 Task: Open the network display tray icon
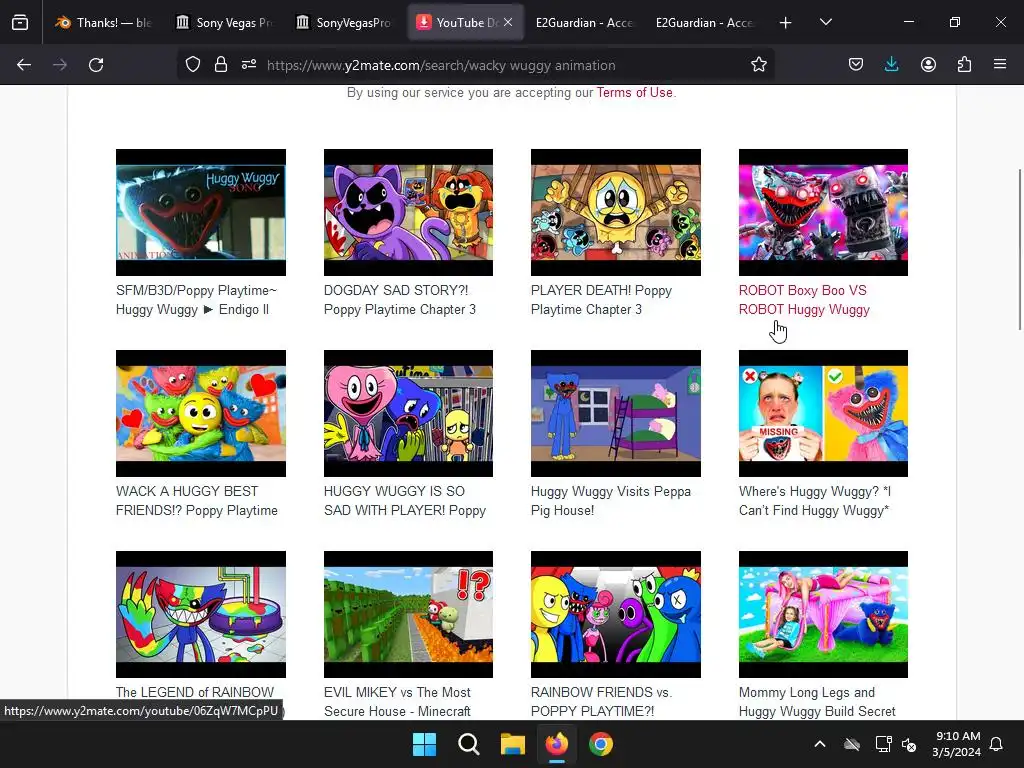point(883,744)
